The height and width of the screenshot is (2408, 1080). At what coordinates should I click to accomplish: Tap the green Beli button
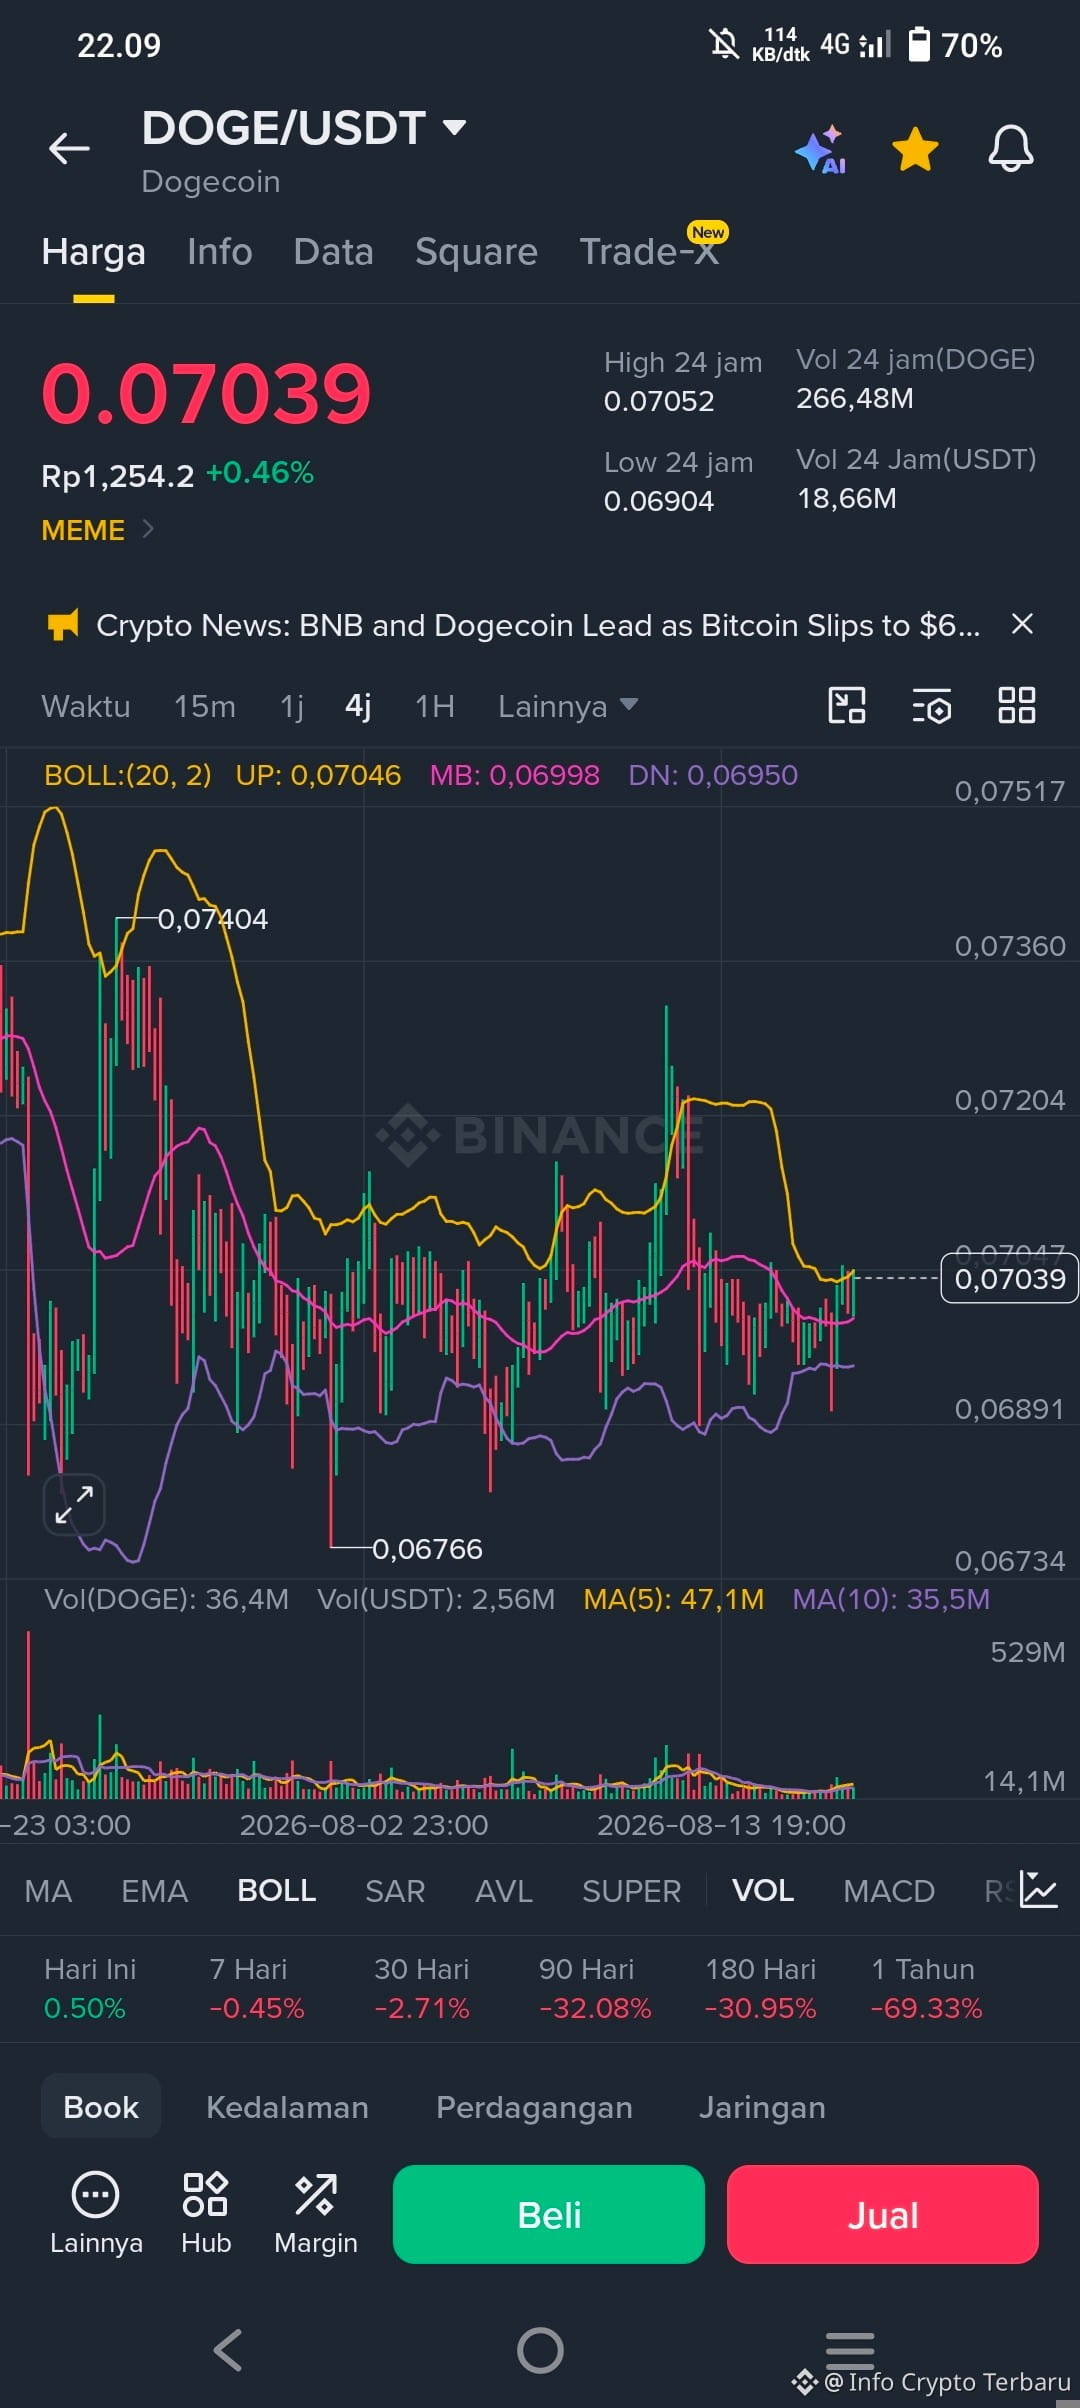click(549, 2214)
